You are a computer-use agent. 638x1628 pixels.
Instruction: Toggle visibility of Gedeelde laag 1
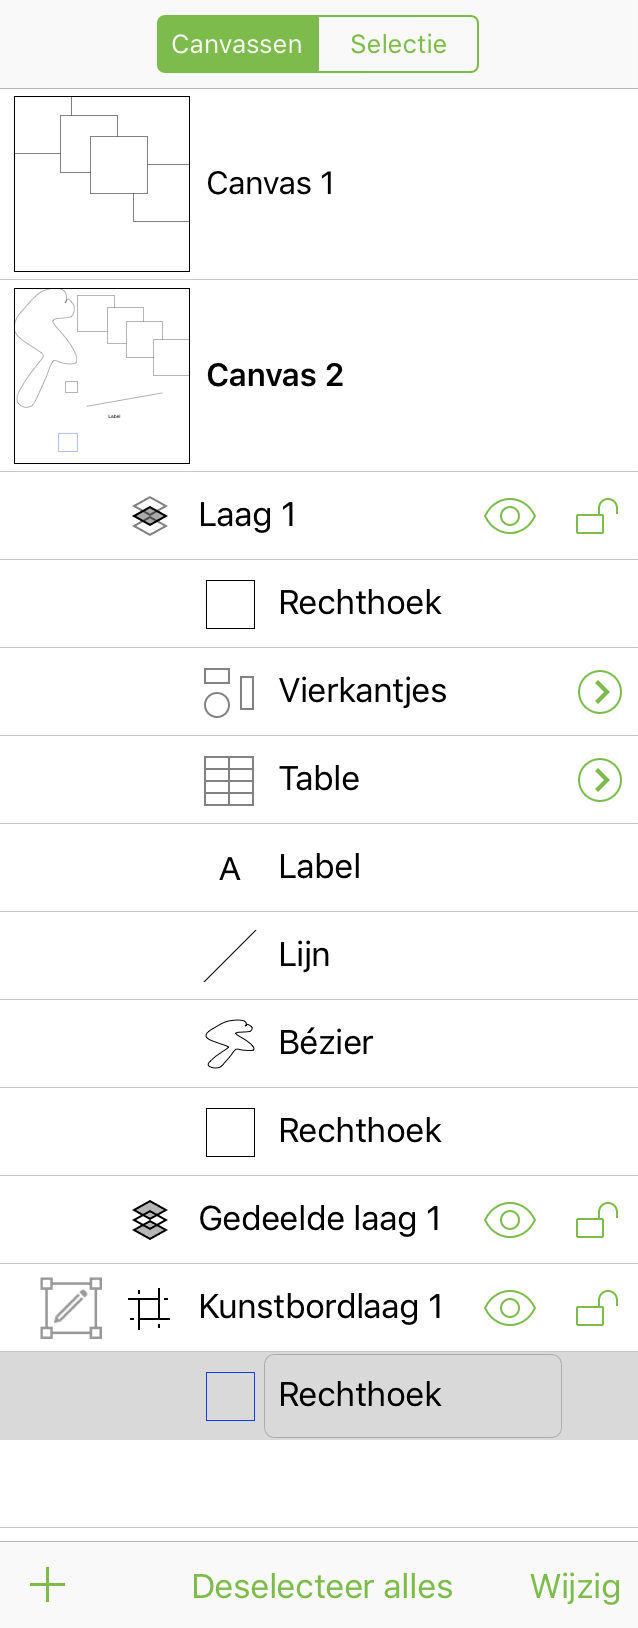coord(509,1219)
